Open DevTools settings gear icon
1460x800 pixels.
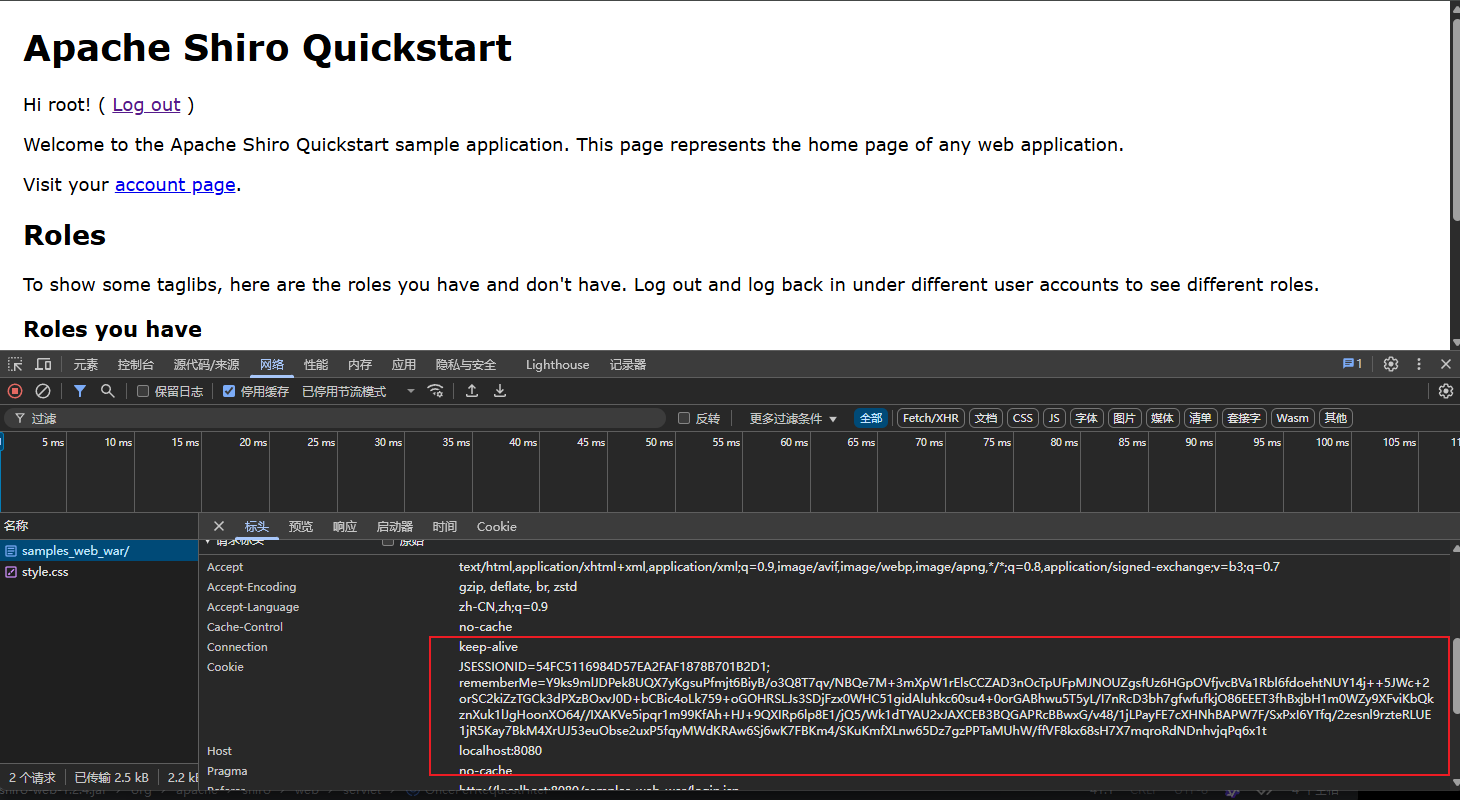(1391, 364)
